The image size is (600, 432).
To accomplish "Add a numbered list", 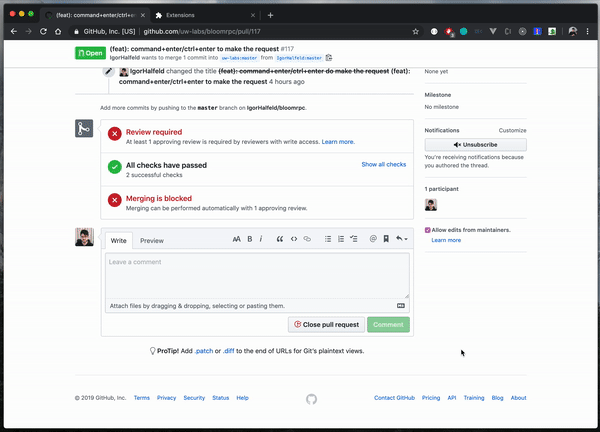I will [x=341, y=239].
